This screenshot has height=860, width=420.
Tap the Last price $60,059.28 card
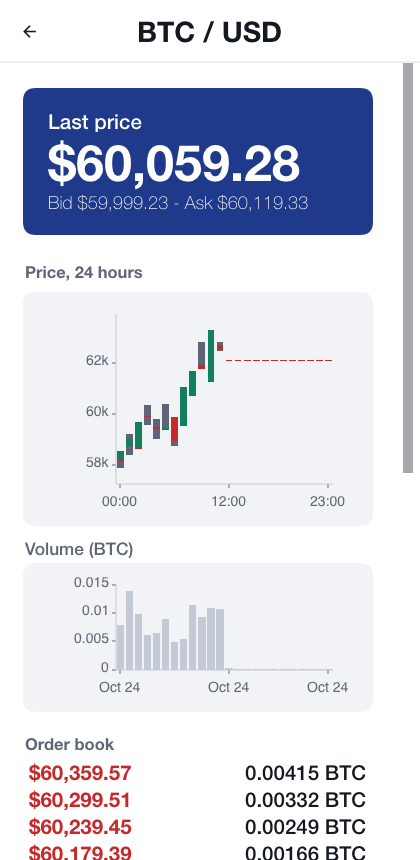point(198,161)
